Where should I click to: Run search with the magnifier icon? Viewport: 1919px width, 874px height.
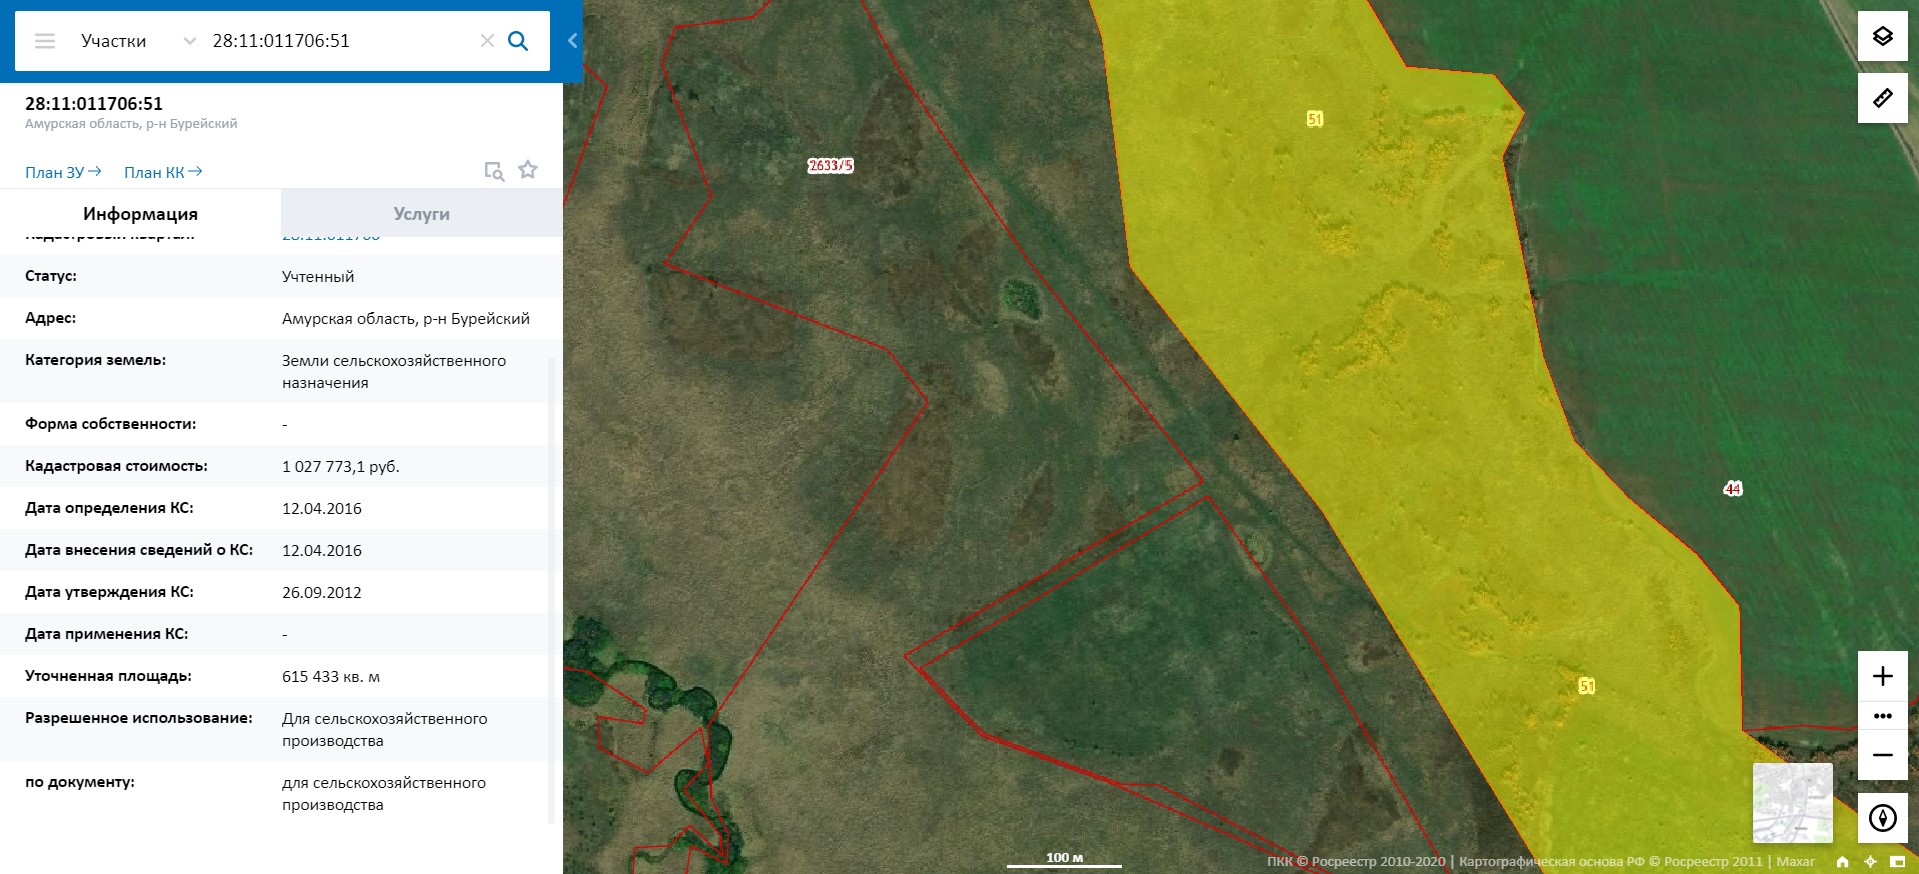point(518,41)
